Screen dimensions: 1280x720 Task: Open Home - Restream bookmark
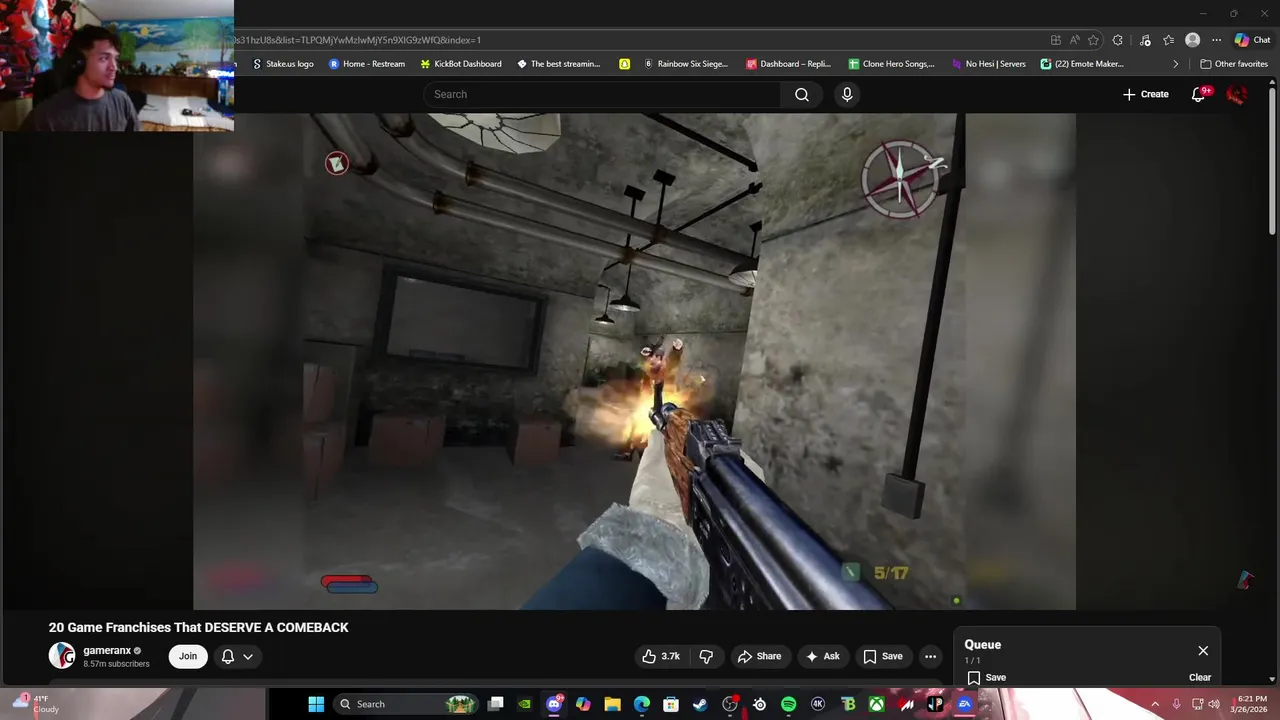(x=367, y=64)
